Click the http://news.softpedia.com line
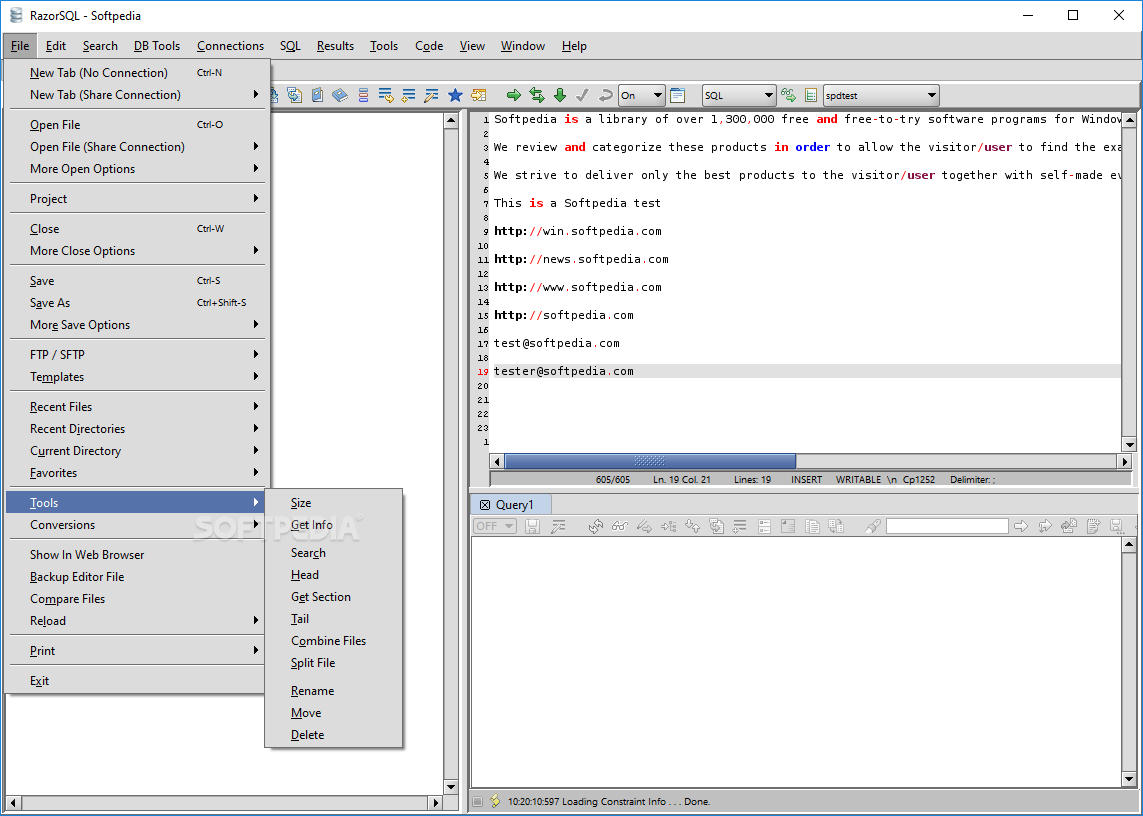1143x816 pixels. (x=581, y=259)
